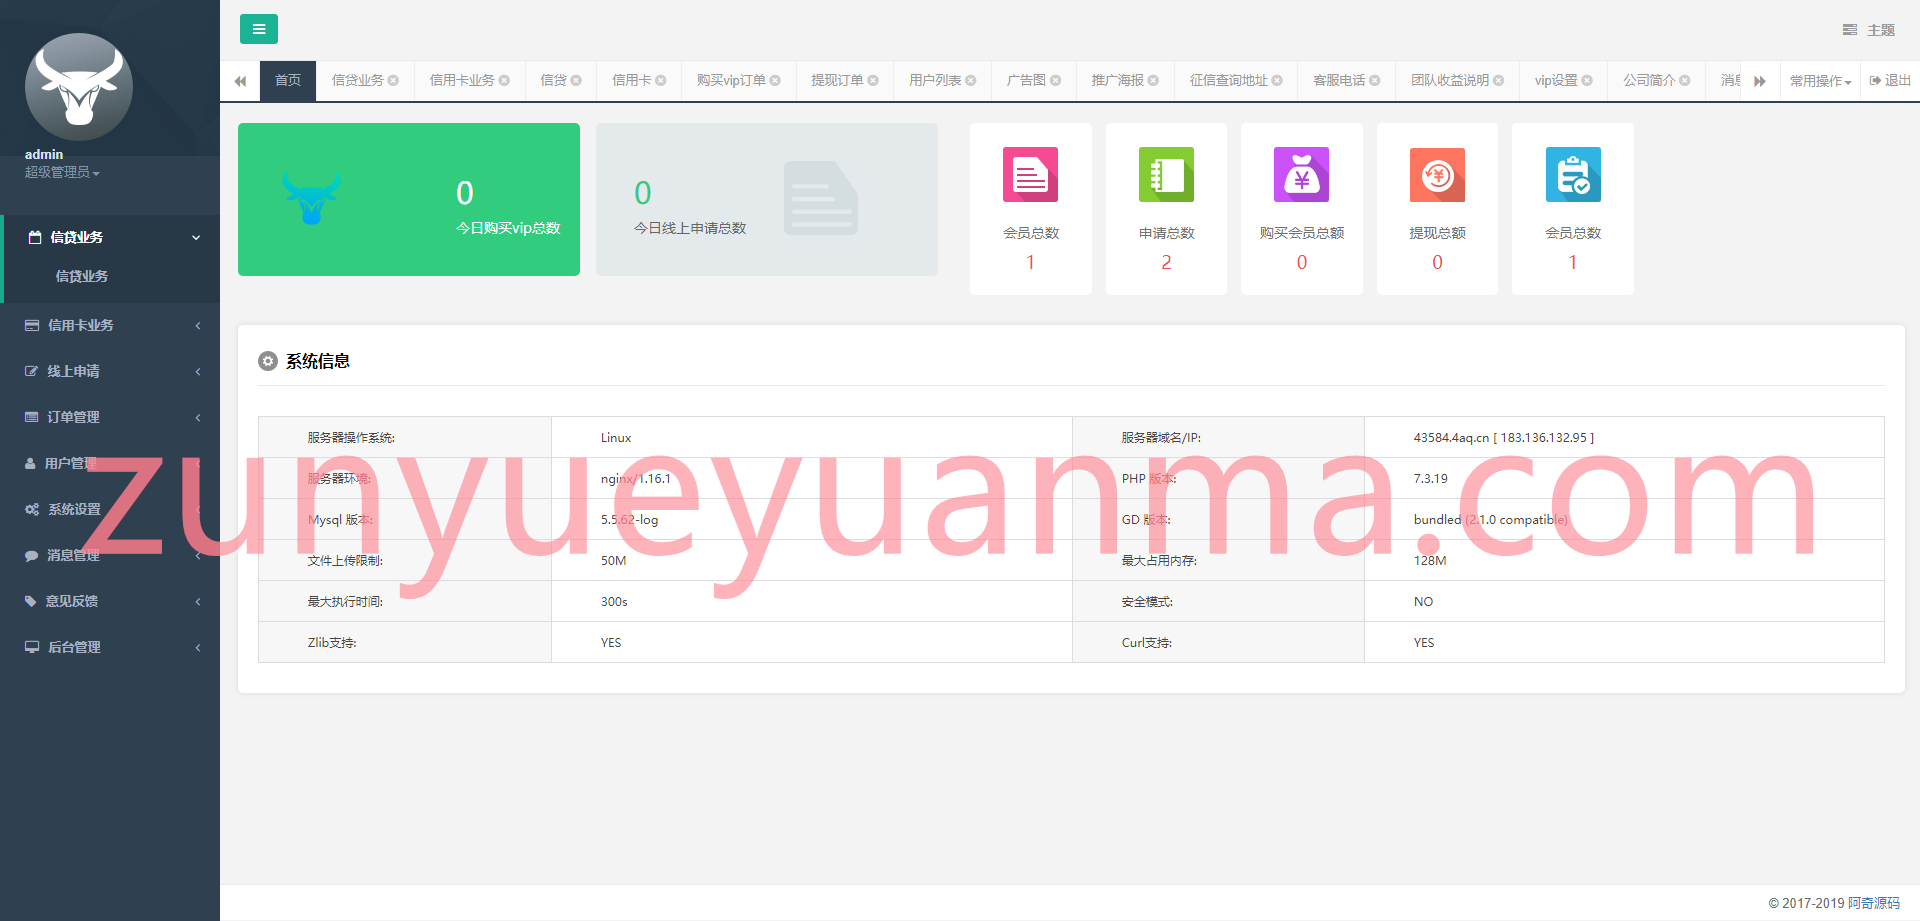Close the 团队收益说明 tab
Image resolution: width=1920 pixels, height=921 pixels.
pos(1499,81)
